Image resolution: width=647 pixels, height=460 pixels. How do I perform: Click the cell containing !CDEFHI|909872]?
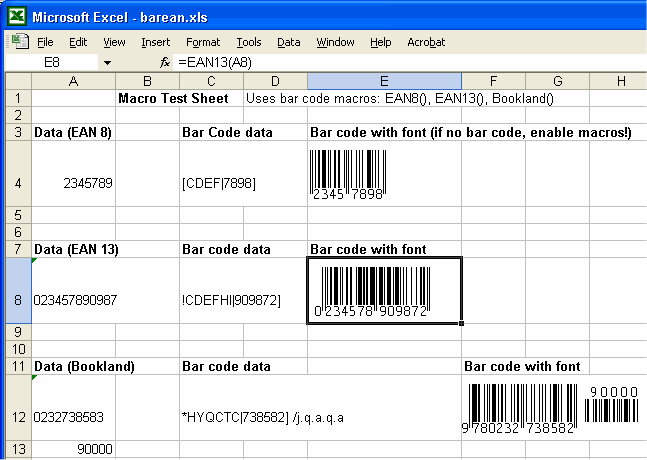[231, 300]
